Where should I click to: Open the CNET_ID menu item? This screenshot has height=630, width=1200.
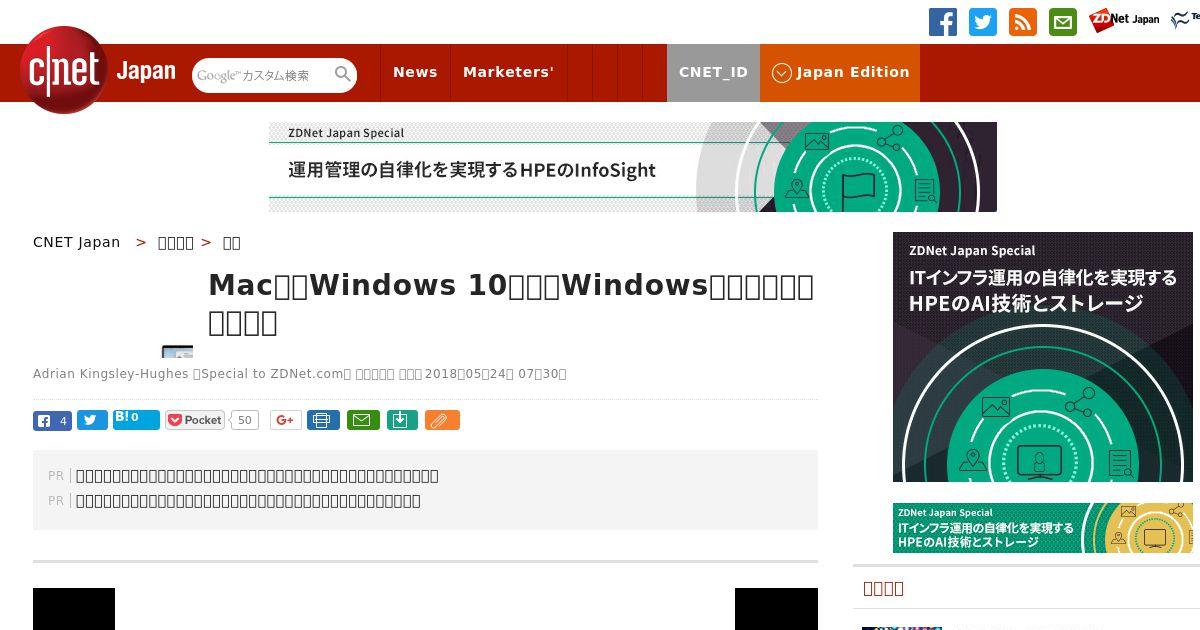pos(713,73)
